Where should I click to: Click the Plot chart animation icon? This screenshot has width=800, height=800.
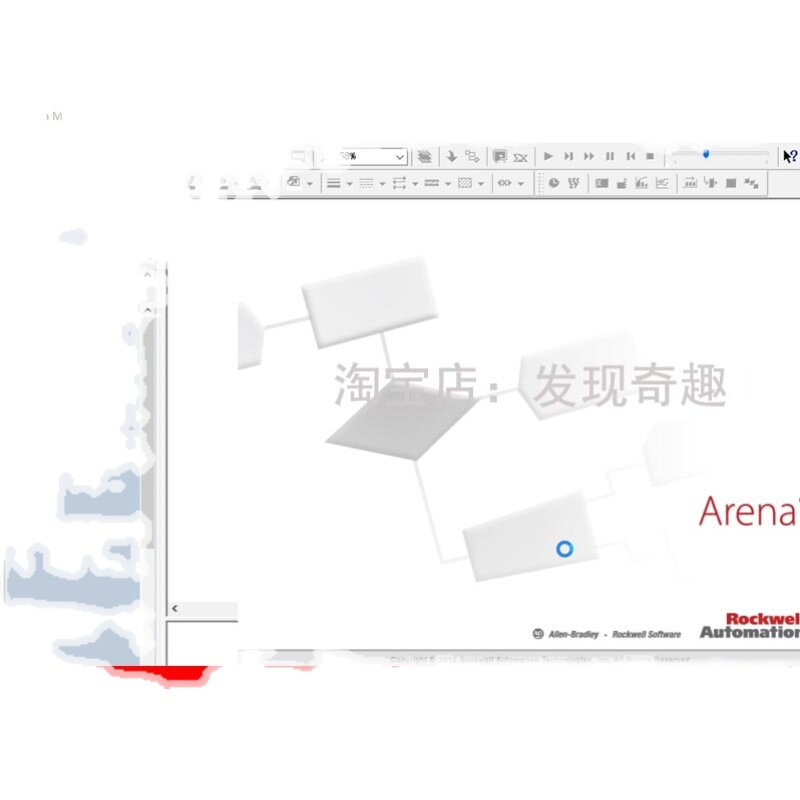pos(641,183)
